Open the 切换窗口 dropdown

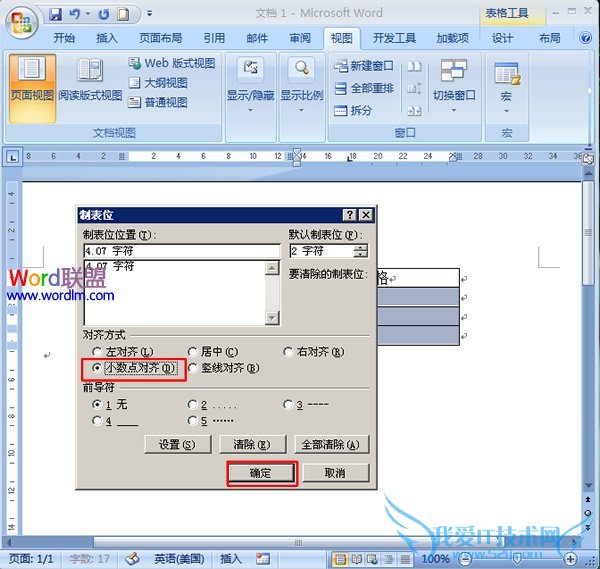click(454, 86)
